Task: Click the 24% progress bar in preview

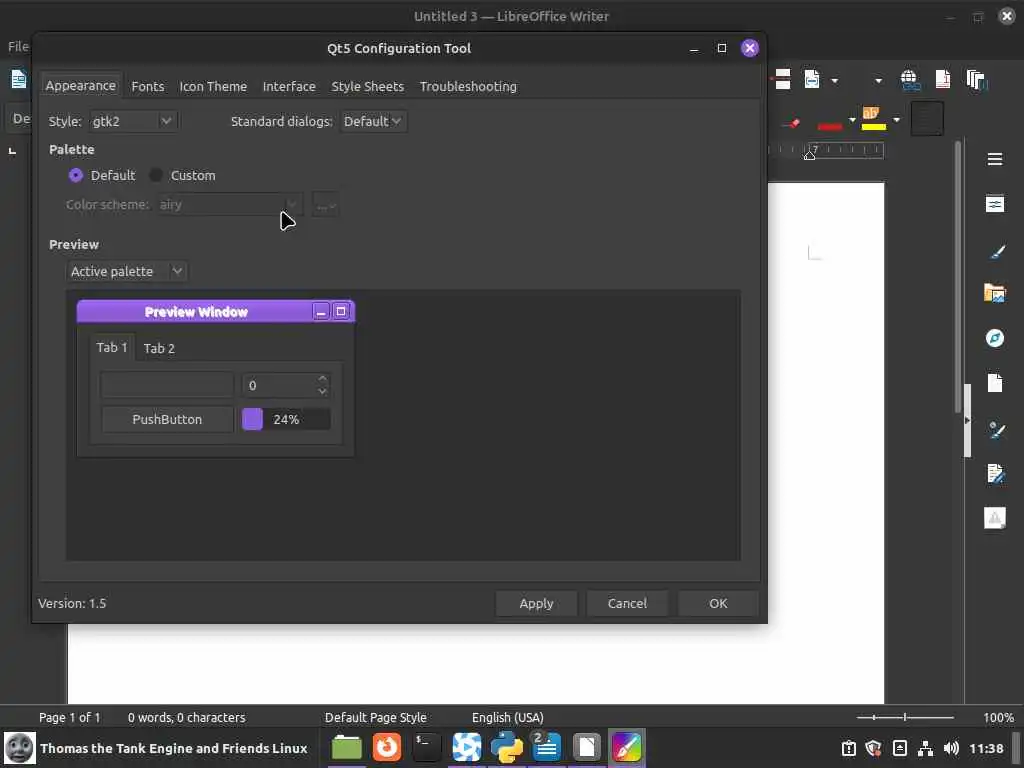Action: click(x=286, y=419)
